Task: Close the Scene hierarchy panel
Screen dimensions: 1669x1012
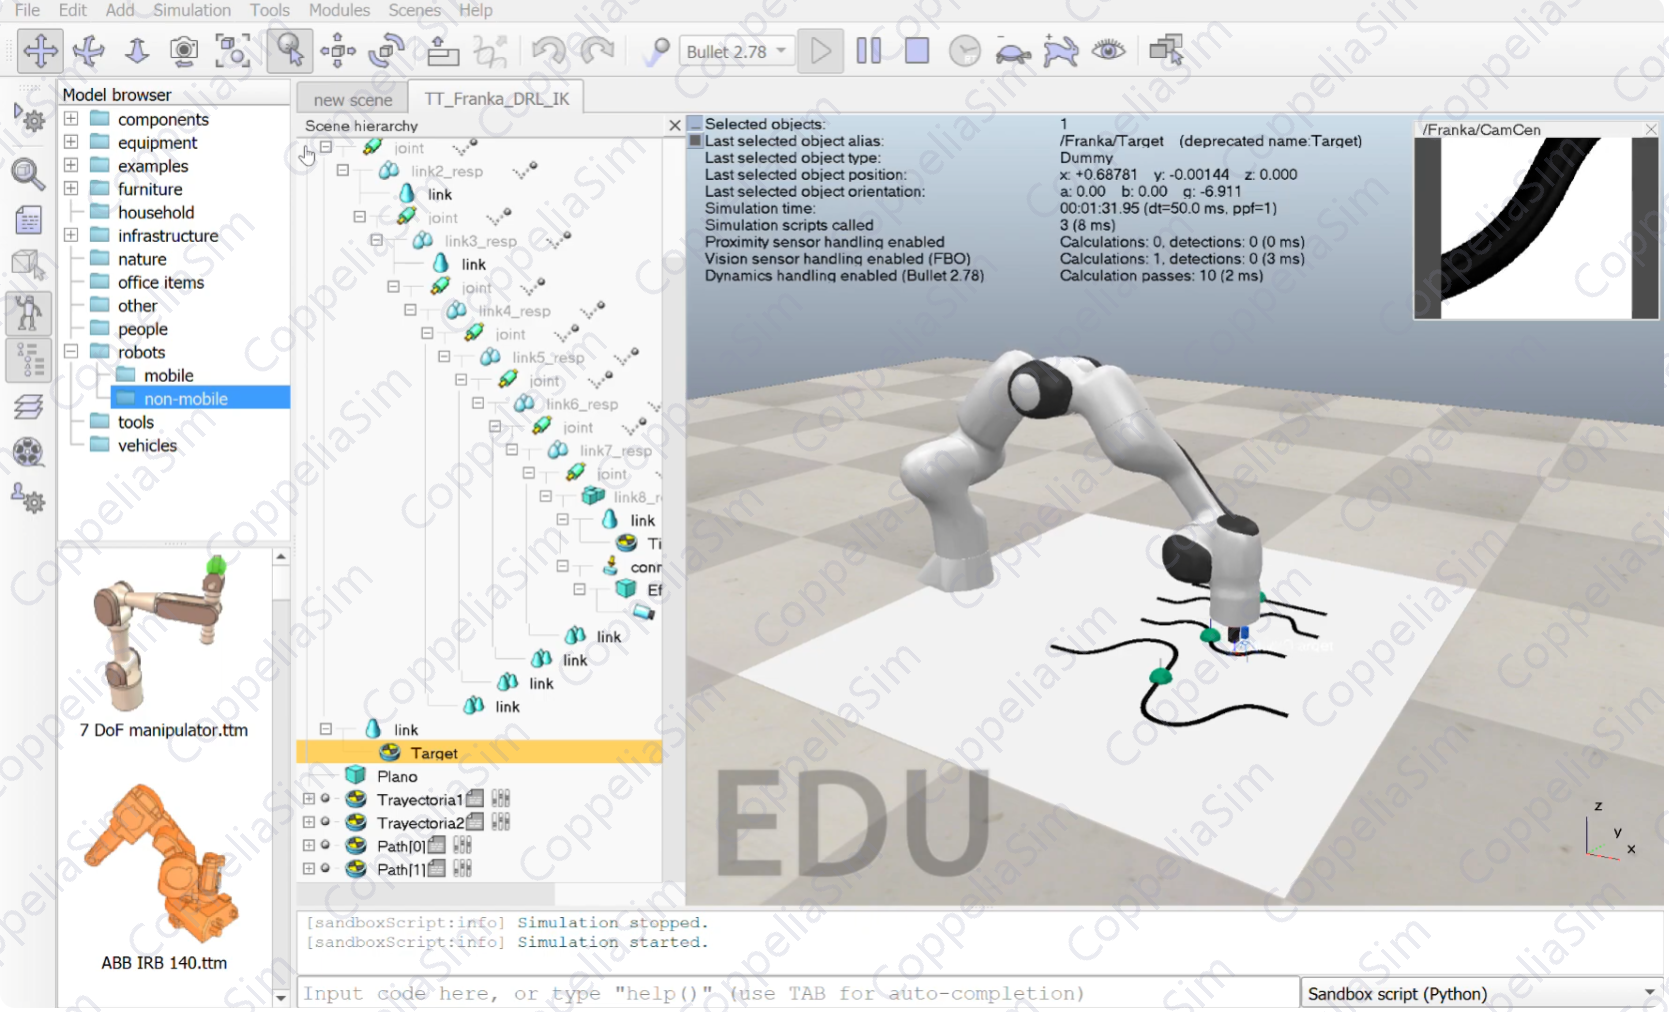Action: pos(674,125)
